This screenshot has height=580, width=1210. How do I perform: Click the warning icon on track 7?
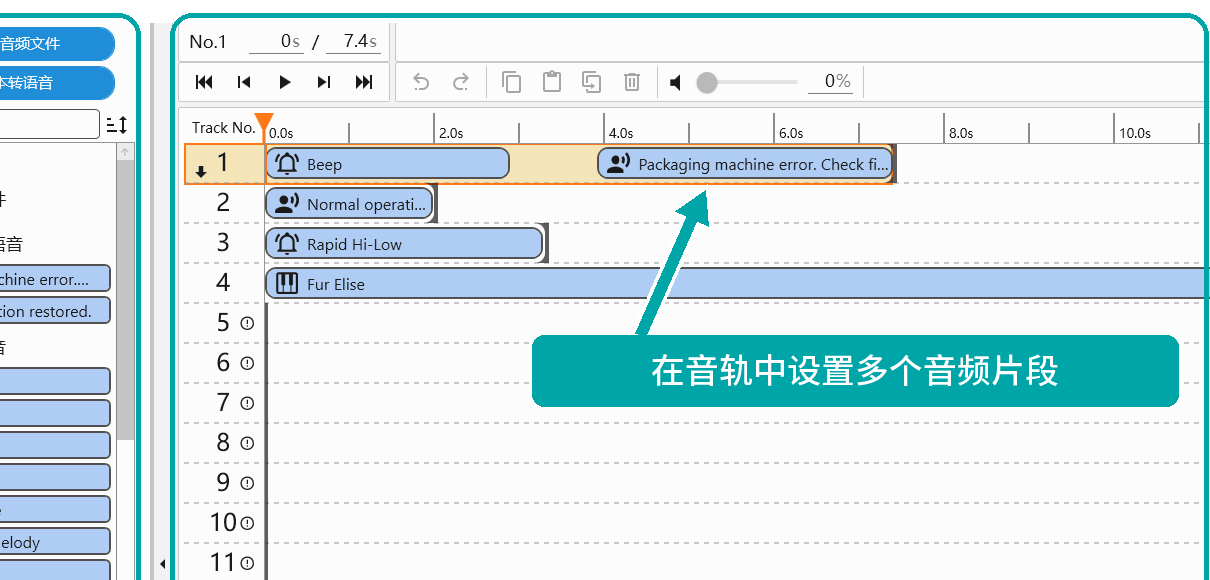[247, 403]
